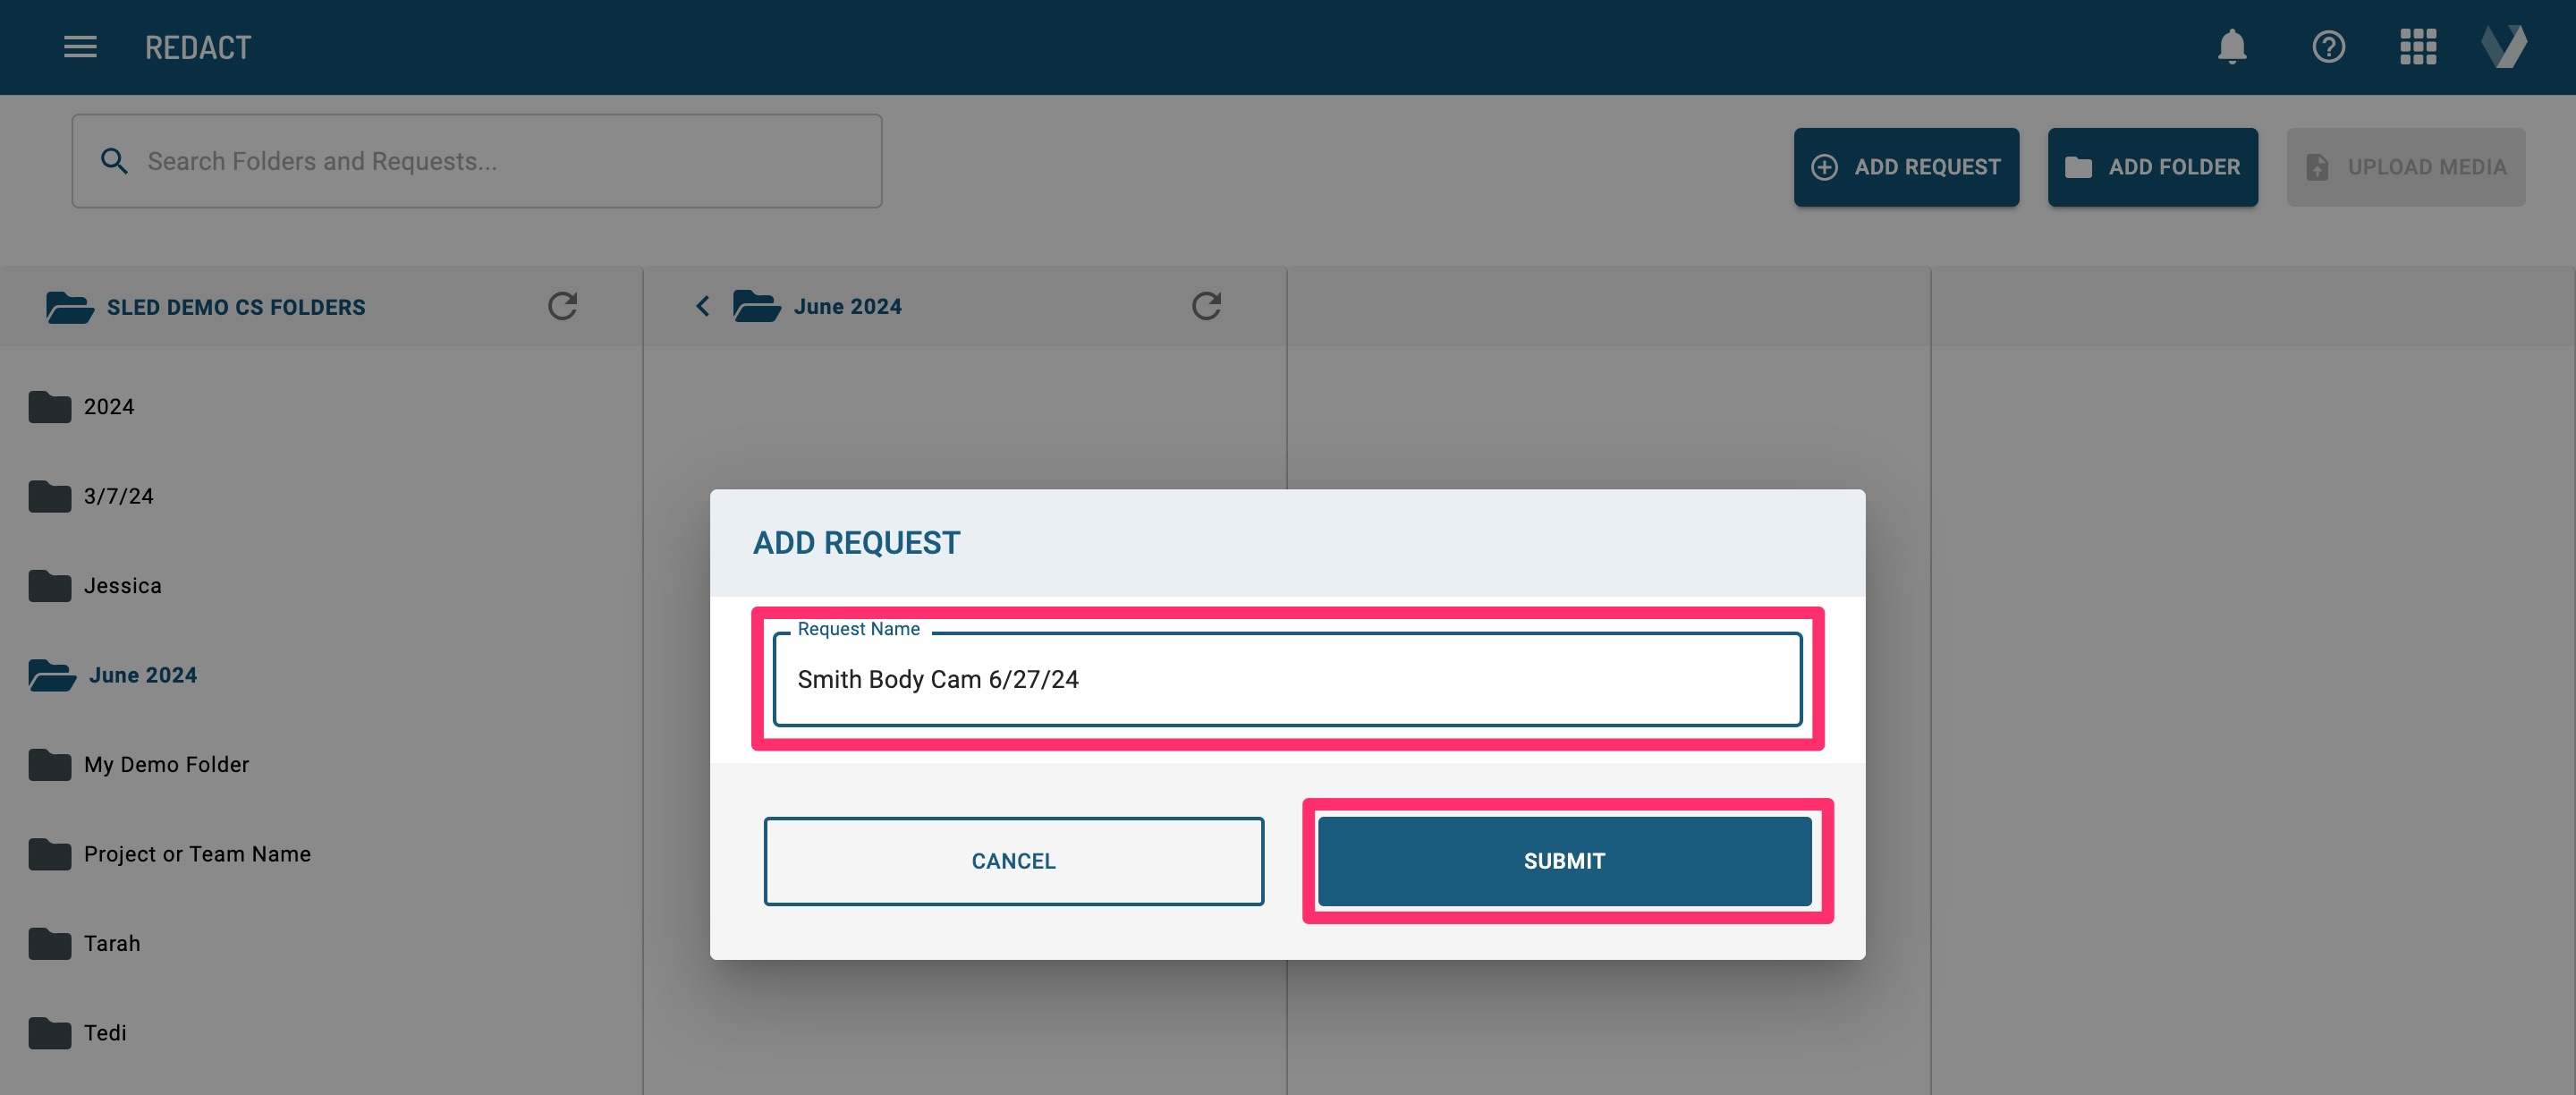
Task: Click the help question mark icon
Action: click(x=2327, y=47)
